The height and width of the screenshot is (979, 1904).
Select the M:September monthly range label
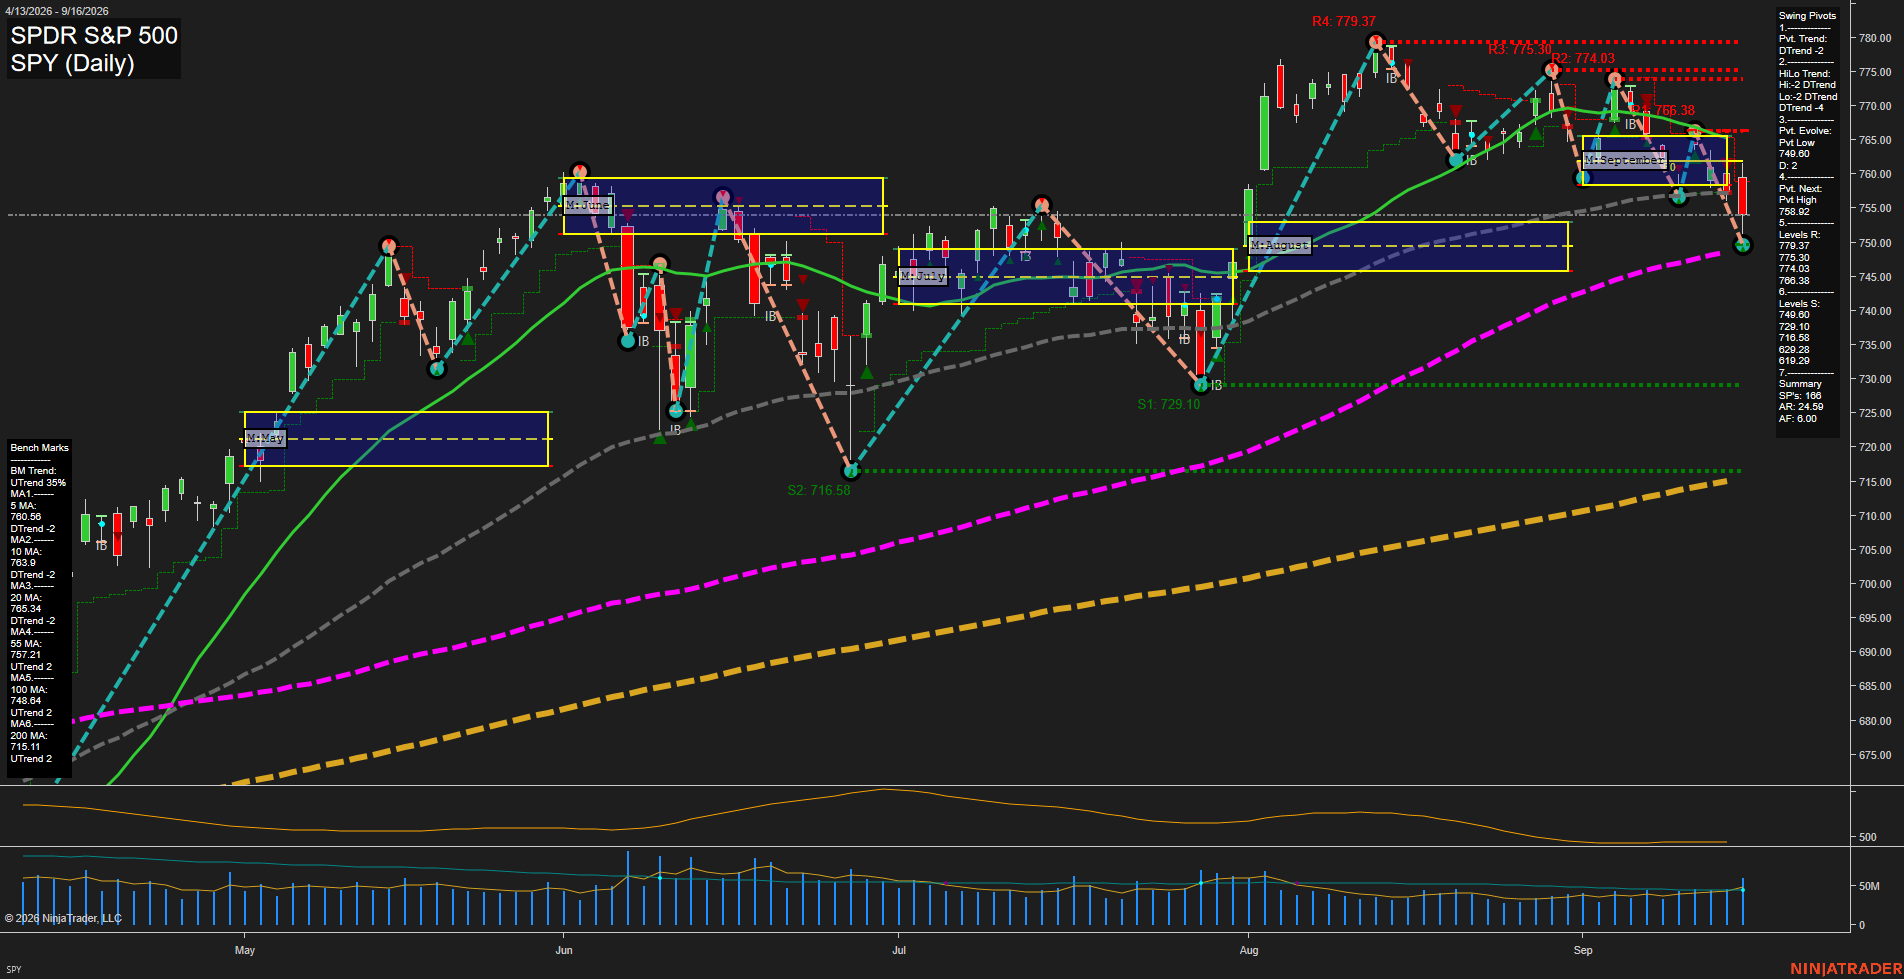click(x=1625, y=160)
